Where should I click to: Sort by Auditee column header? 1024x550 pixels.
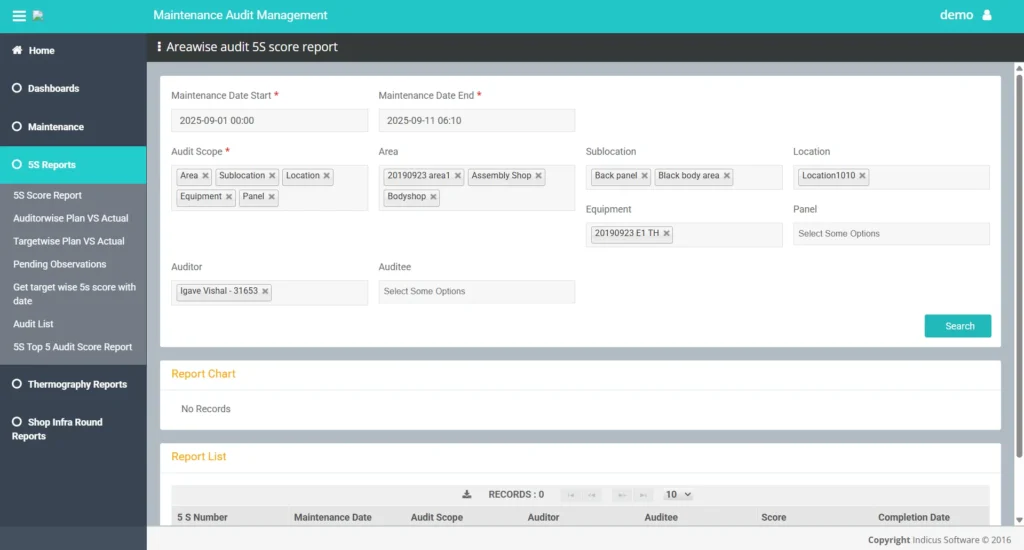[661, 517]
